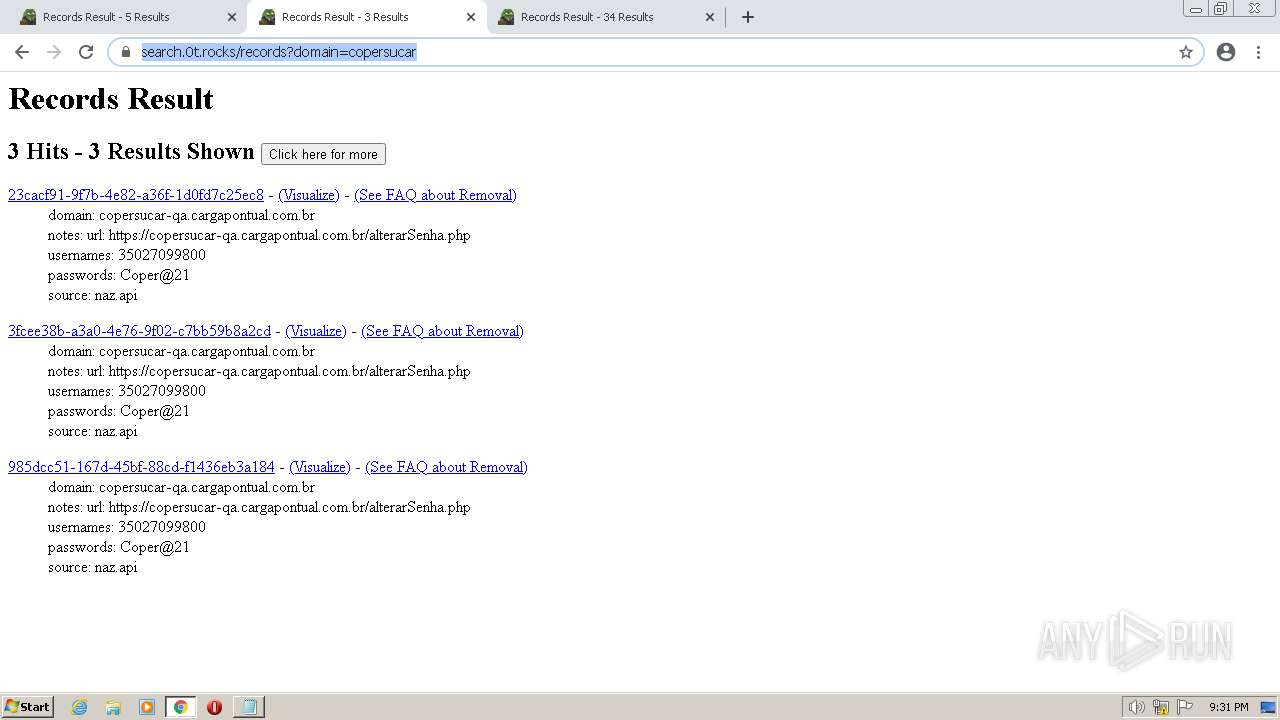This screenshot has height=720, width=1280.
Task: Switch to the 'Records Result - 5 Results' tab
Action: [125, 17]
